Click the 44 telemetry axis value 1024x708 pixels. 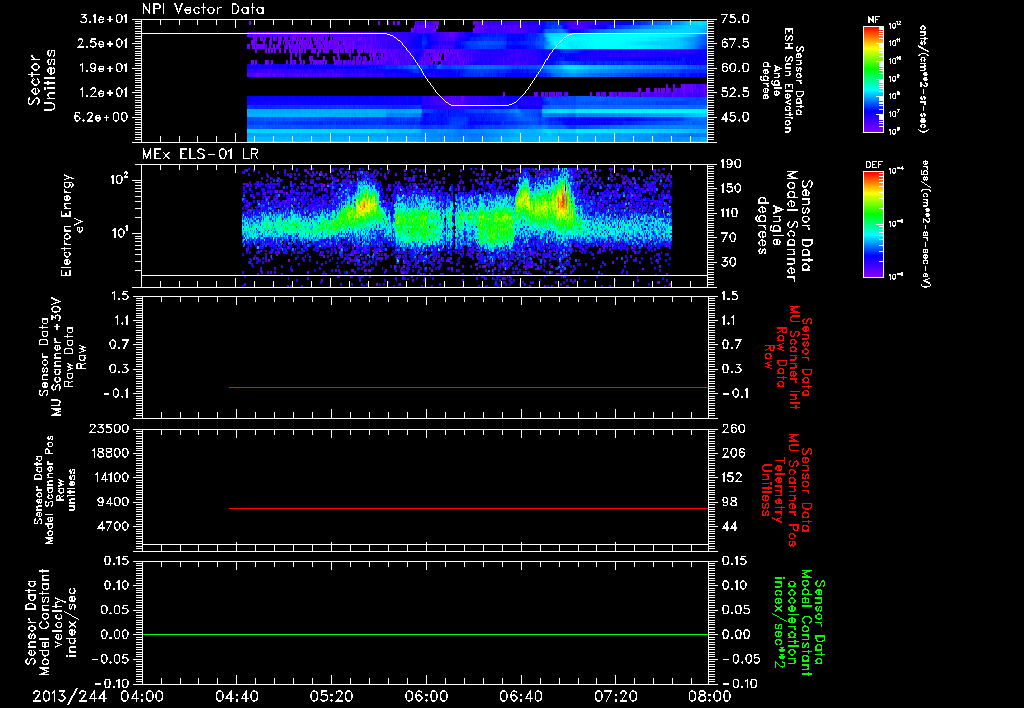pyautogui.click(x=728, y=526)
